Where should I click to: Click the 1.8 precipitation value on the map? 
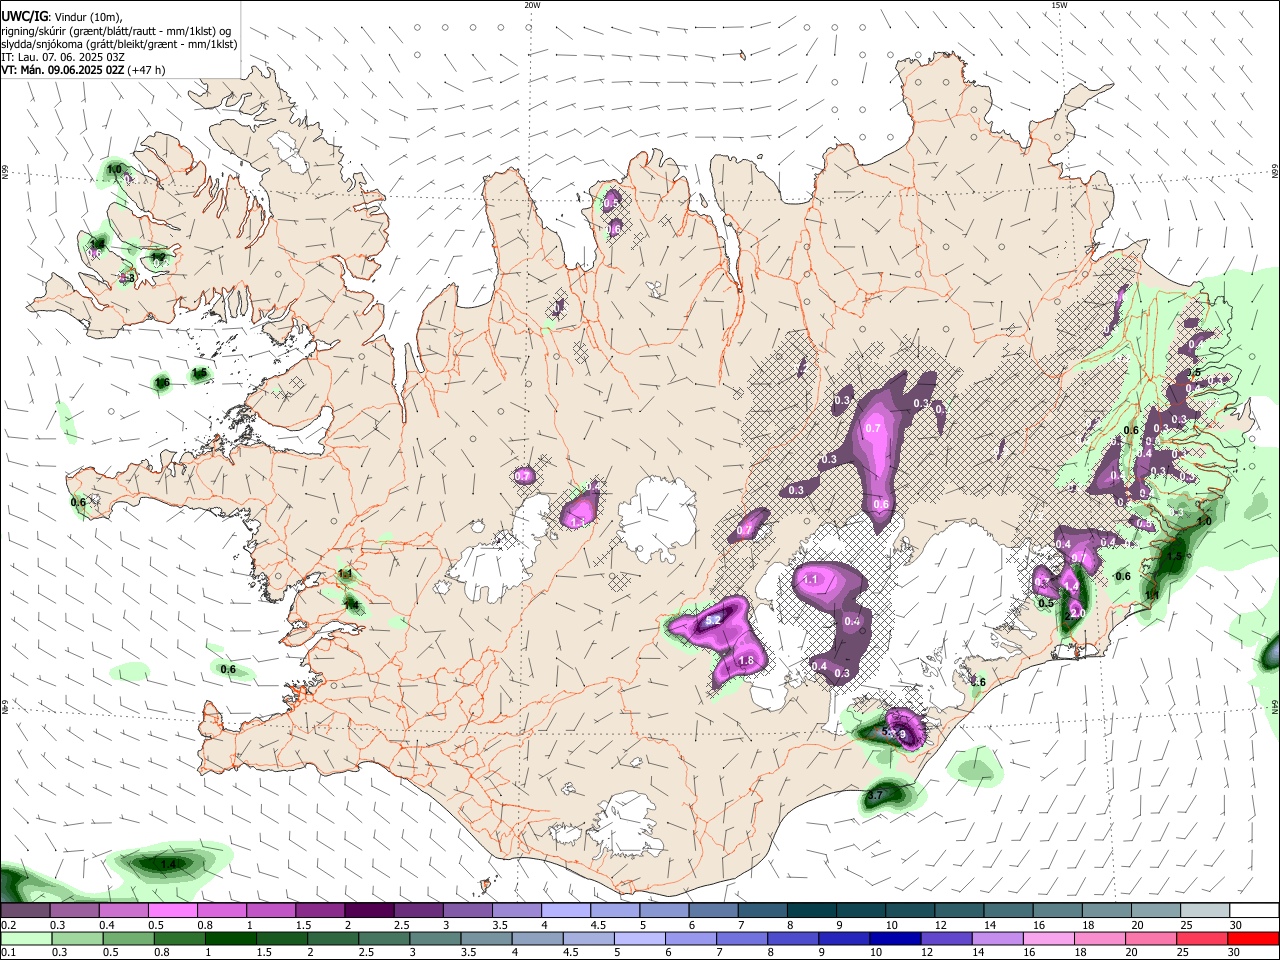(x=745, y=661)
